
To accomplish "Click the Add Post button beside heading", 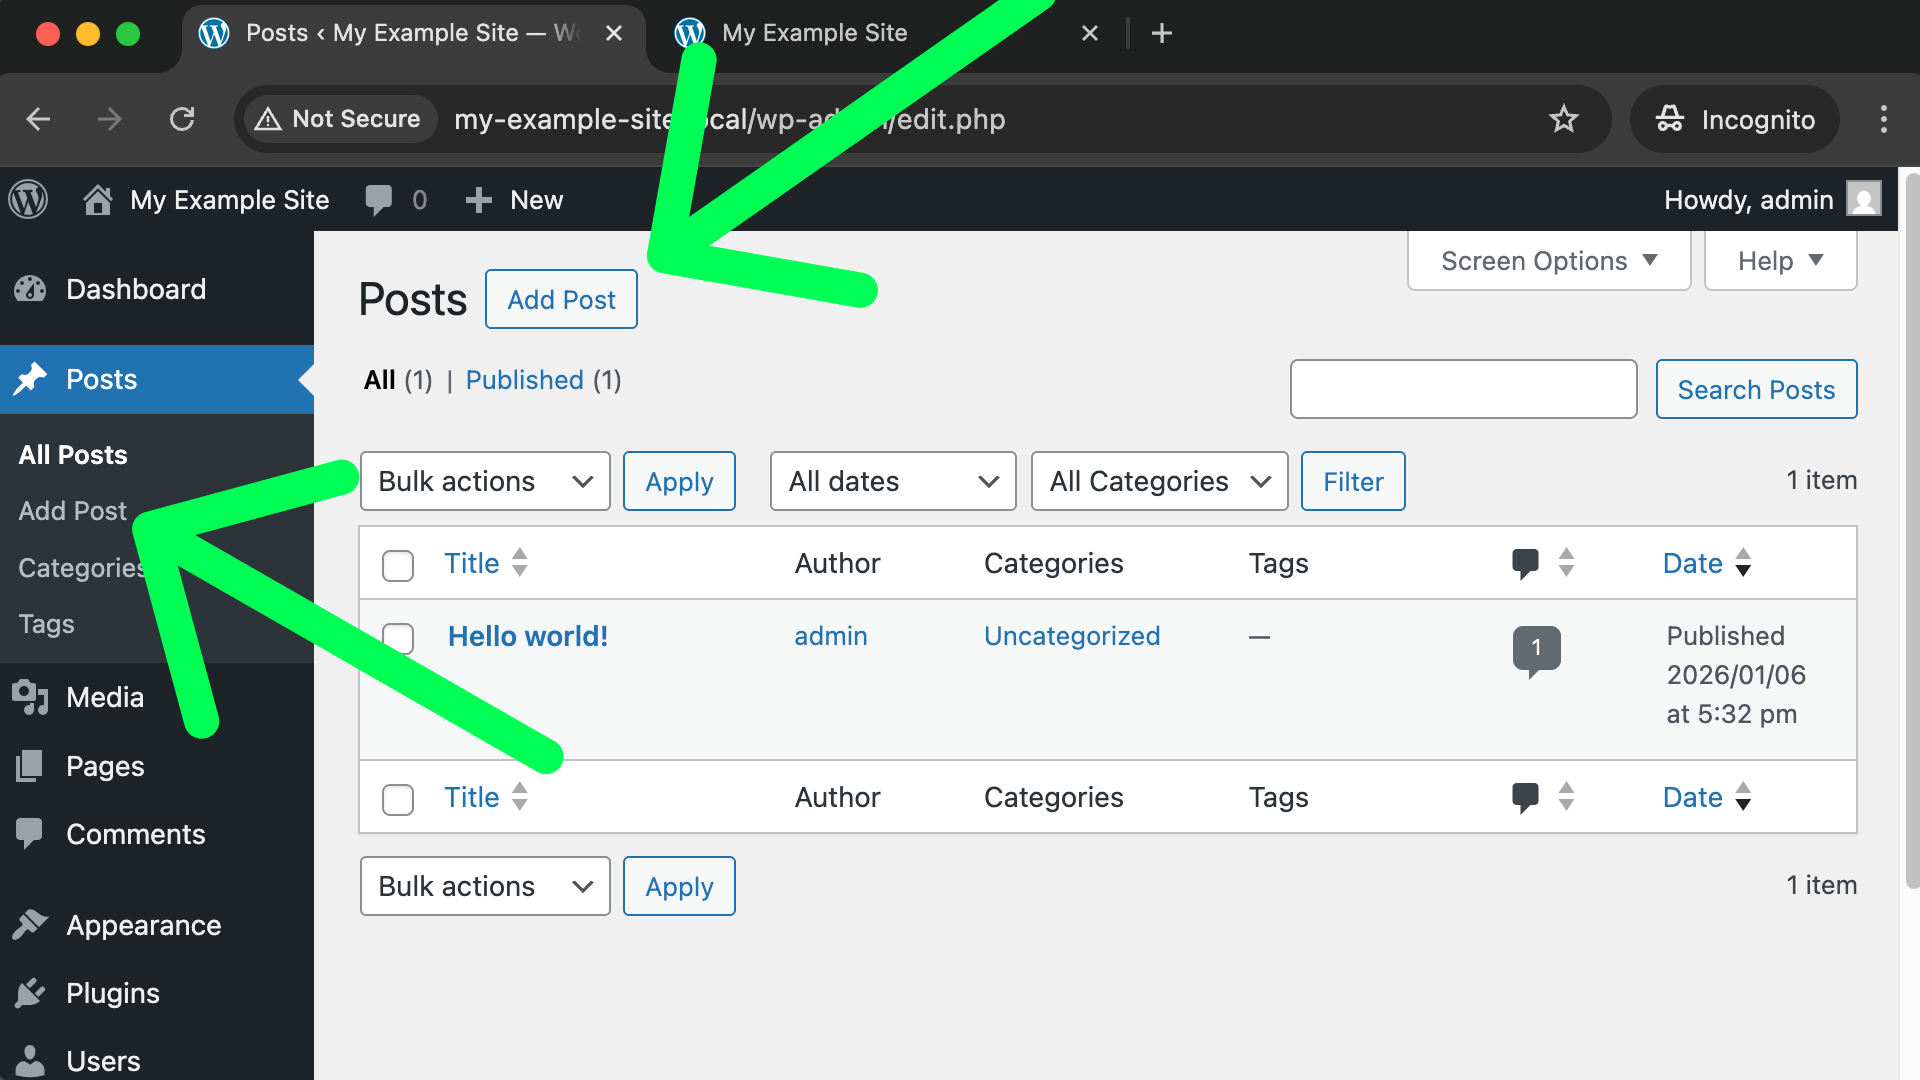I will click(x=561, y=299).
